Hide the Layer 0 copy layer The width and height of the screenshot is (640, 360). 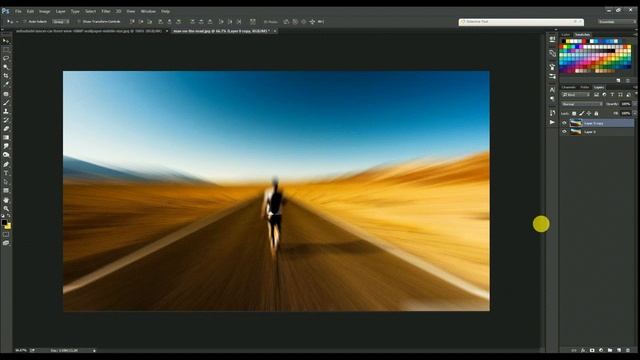tap(564, 123)
